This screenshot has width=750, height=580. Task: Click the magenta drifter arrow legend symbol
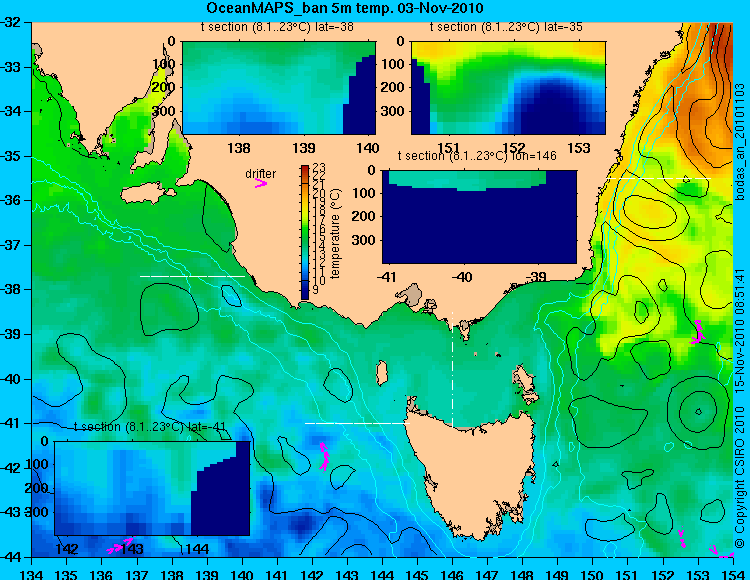coord(261,183)
